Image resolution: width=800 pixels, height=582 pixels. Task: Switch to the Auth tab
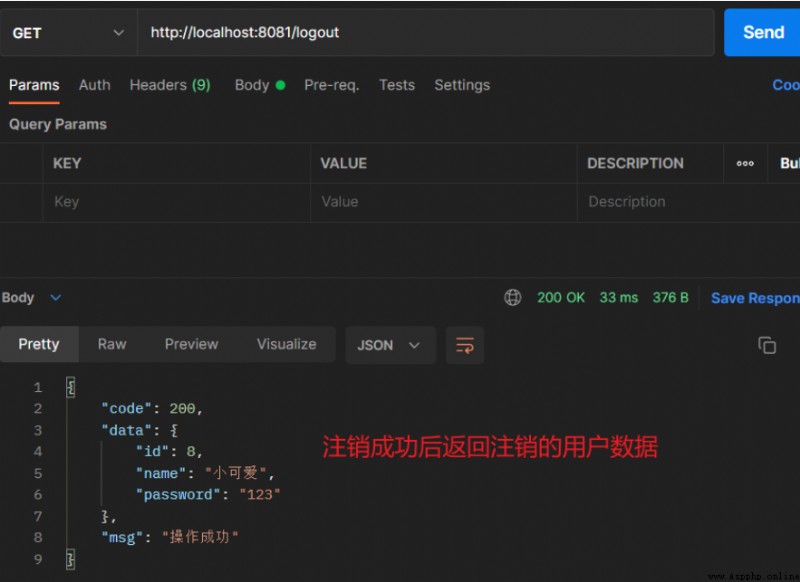[x=94, y=85]
